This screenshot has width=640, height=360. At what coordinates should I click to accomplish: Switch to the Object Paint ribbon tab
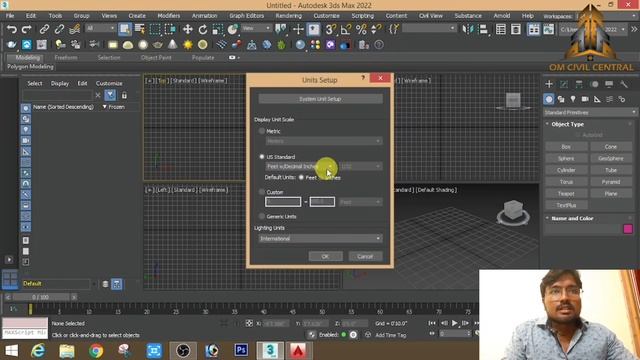click(156, 58)
